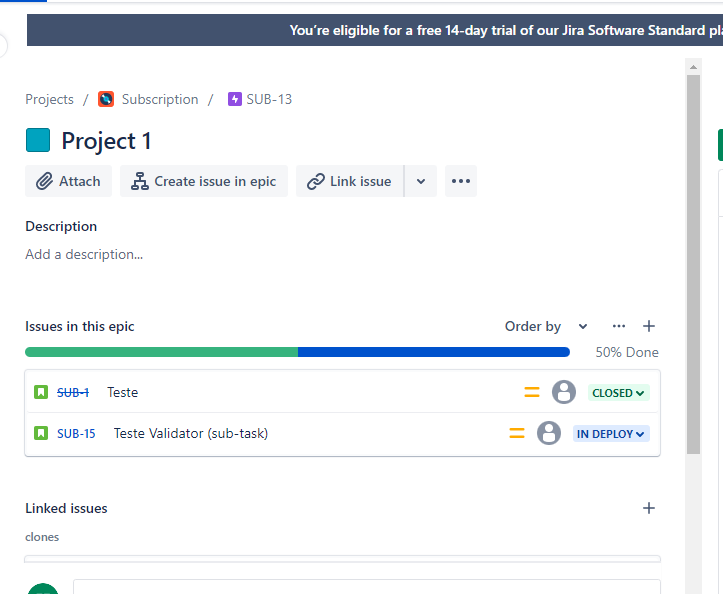723x594 pixels.
Task: Open the Subscription breadcrumb link
Action: tap(160, 99)
